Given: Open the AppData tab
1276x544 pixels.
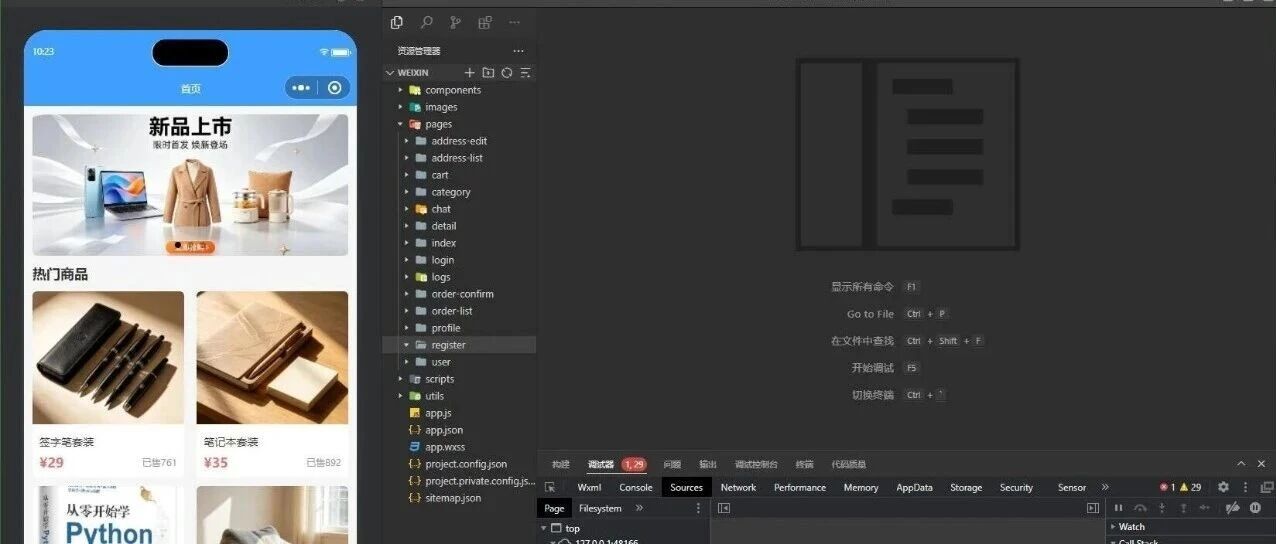Looking at the screenshot, I should [x=914, y=487].
